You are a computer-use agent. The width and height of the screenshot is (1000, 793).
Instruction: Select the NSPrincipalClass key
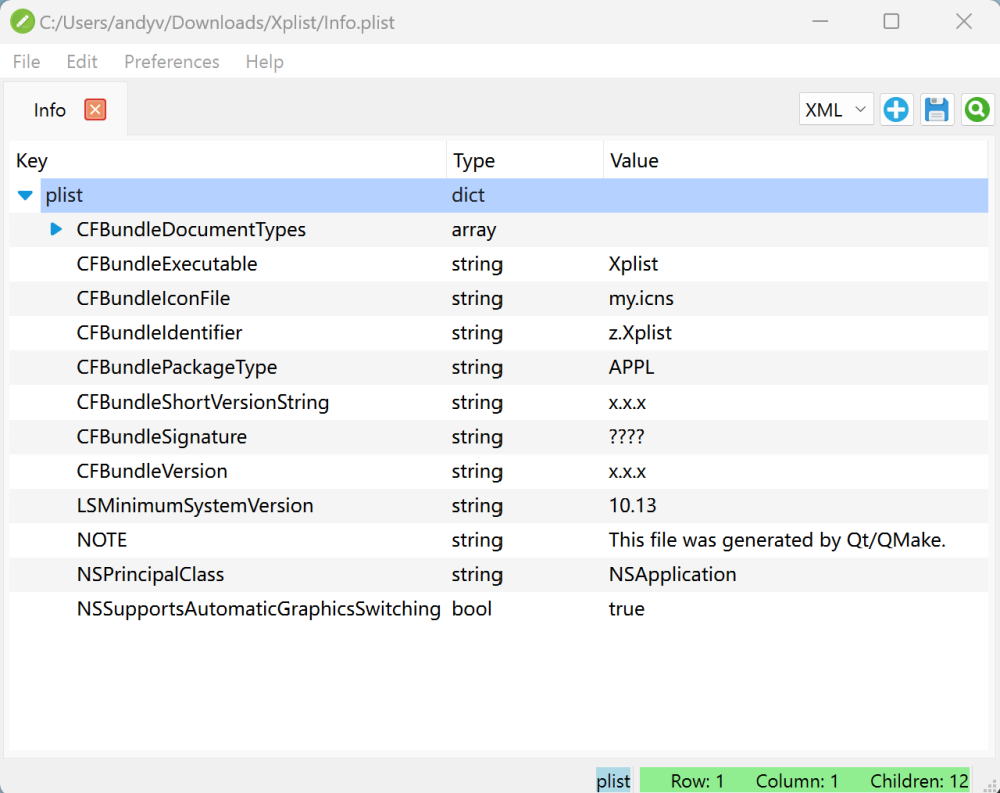coord(150,575)
